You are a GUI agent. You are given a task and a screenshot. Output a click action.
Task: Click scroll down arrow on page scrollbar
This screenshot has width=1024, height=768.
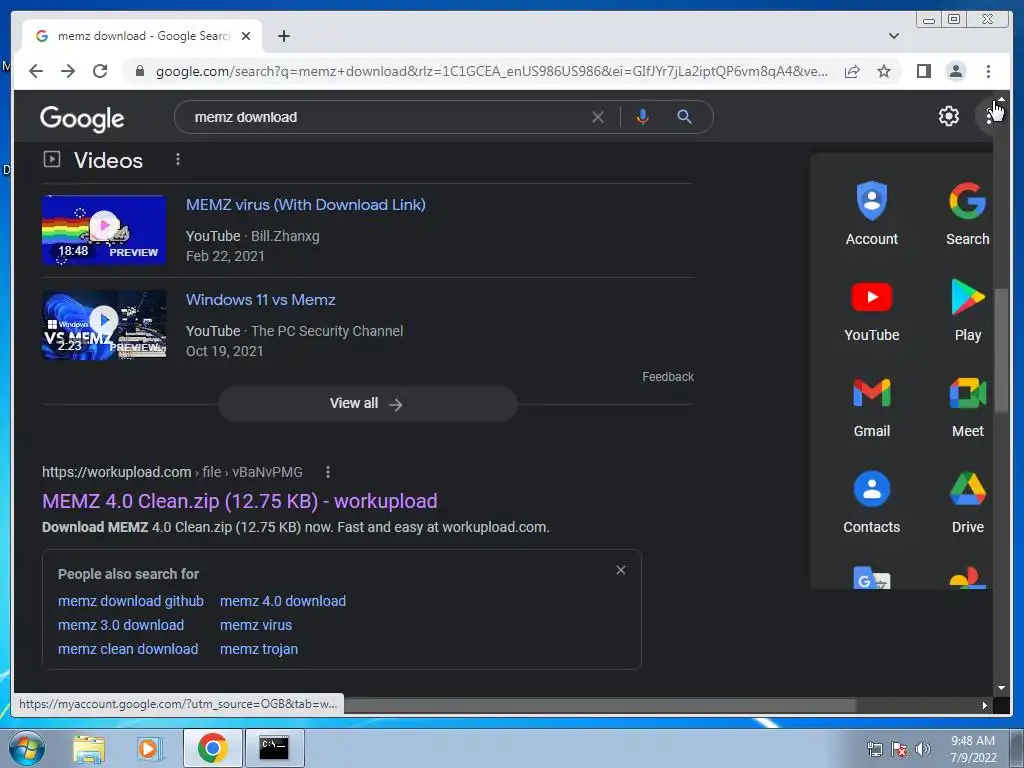click(1001, 688)
